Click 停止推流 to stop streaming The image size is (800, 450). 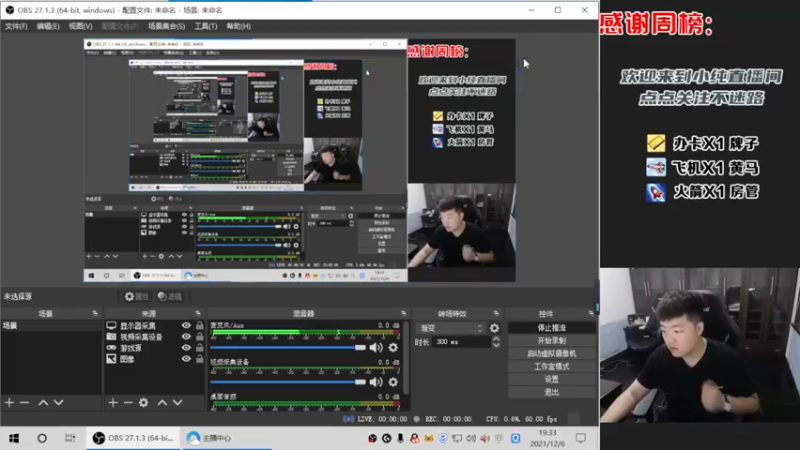pyautogui.click(x=552, y=328)
